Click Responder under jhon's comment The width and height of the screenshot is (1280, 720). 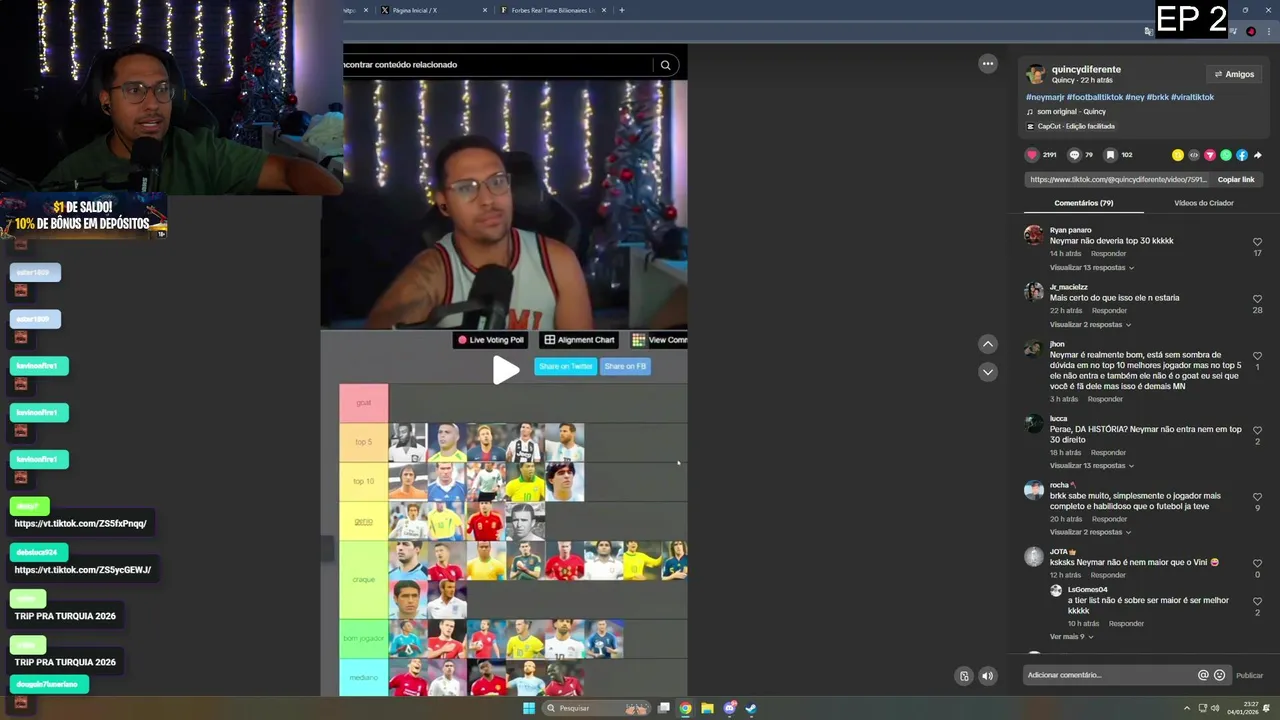[1105, 399]
